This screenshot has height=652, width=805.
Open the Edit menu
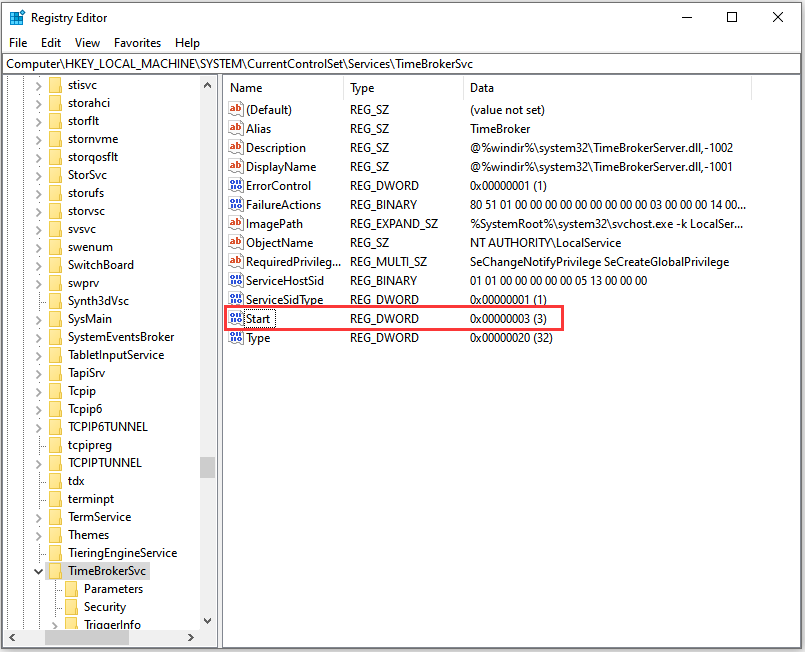(x=51, y=43)
